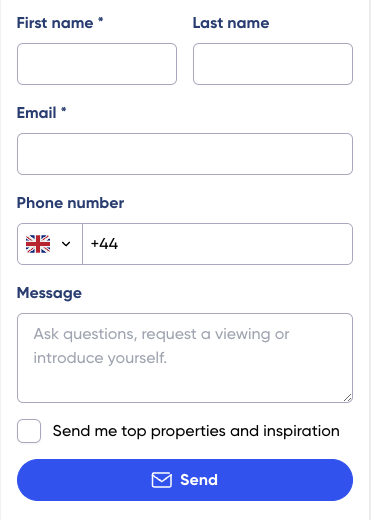Select the Email input field
This screenshot has width=371, height=520.
[185, 154]
